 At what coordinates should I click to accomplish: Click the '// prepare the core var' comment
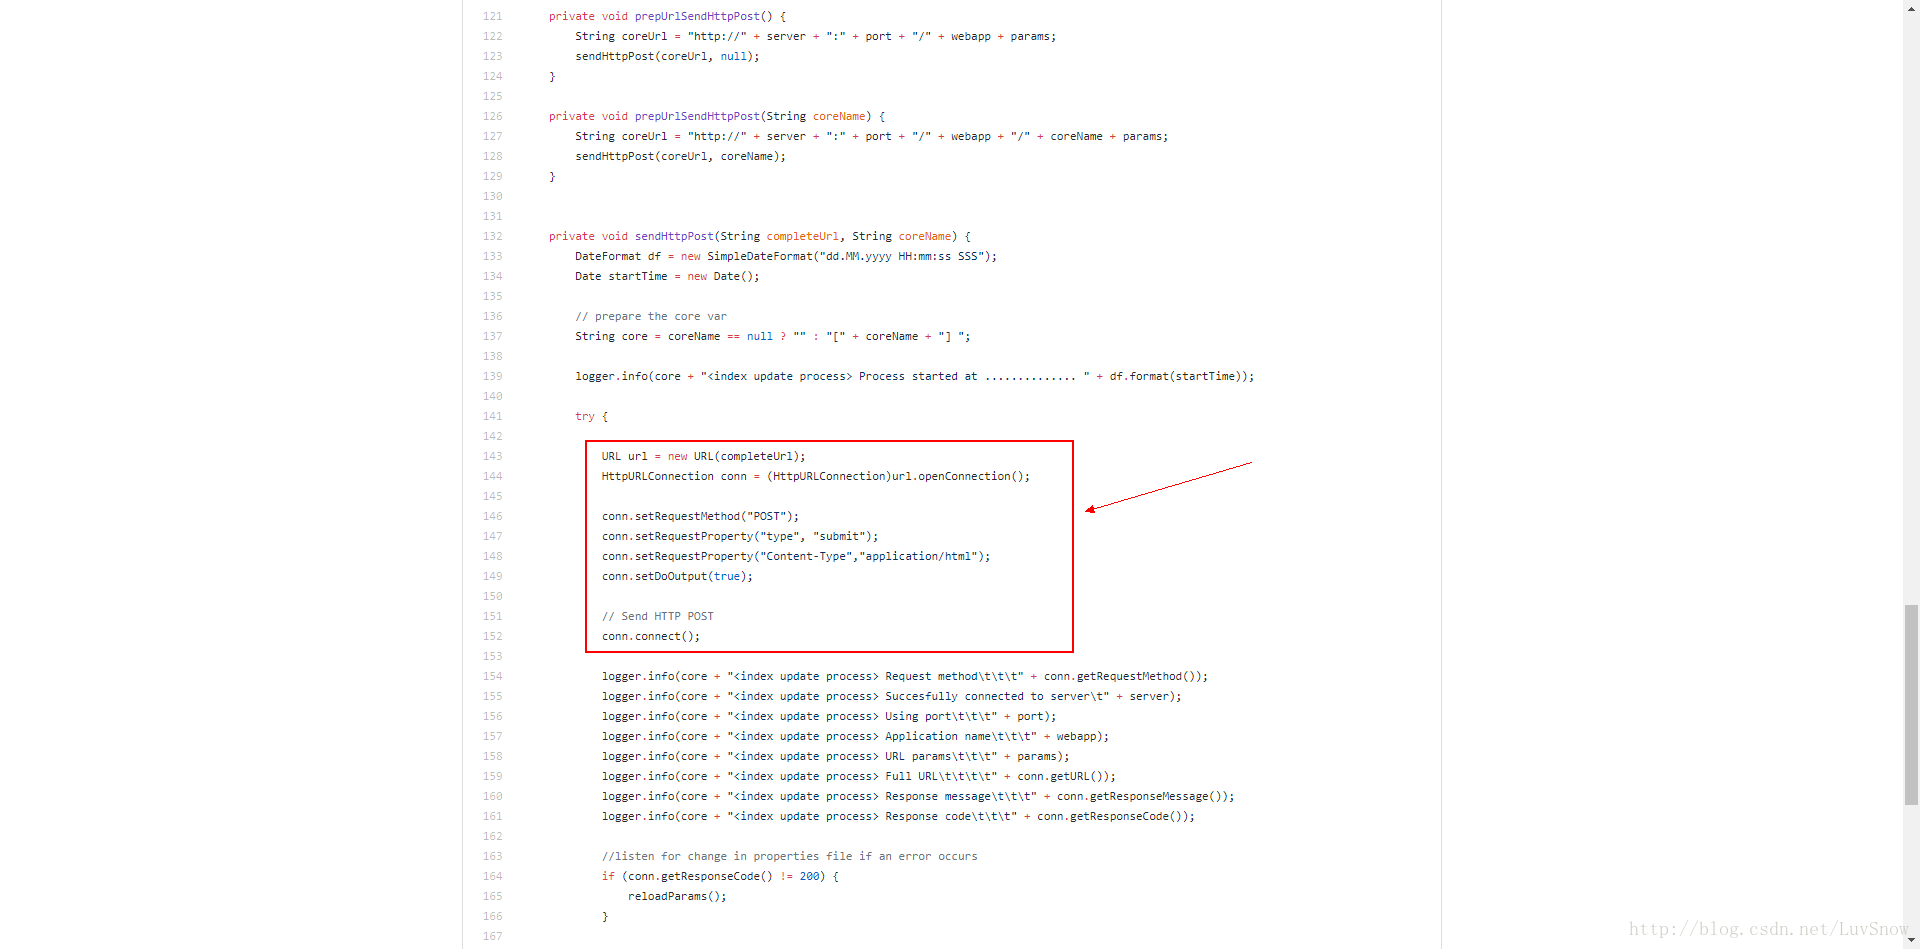pyautogui.click(x=651, y=316)
